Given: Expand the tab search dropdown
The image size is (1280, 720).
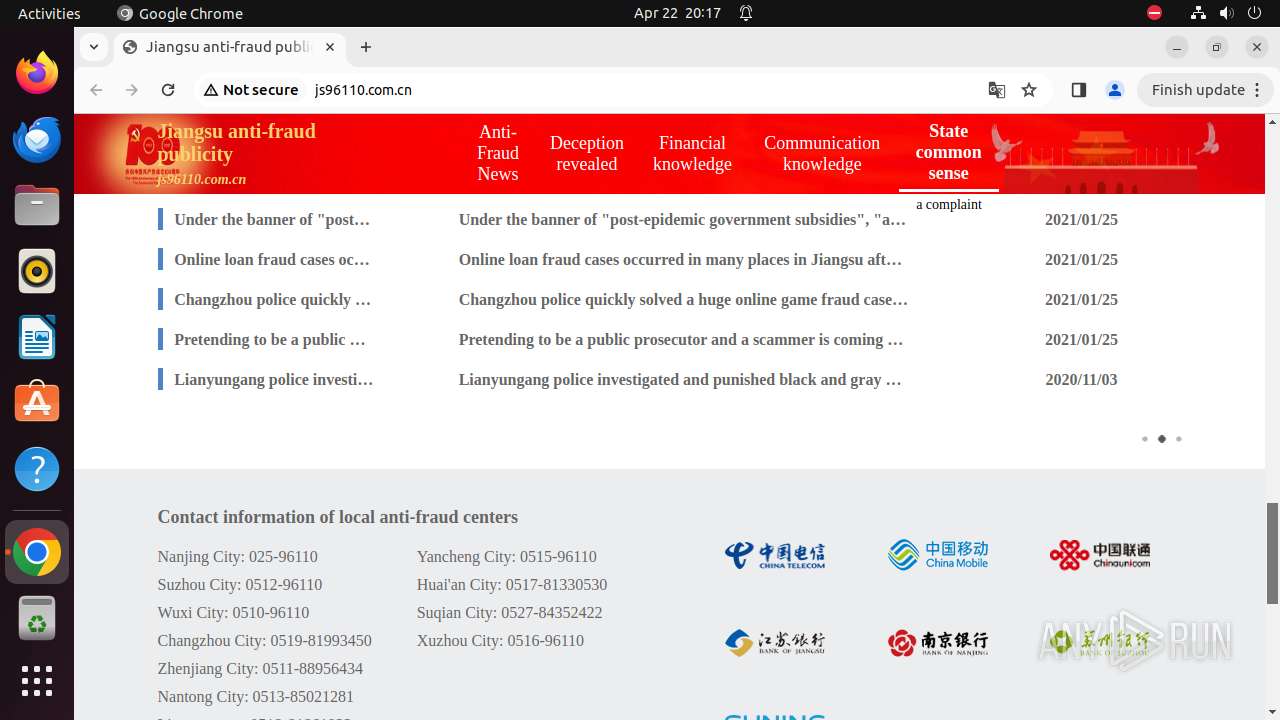Looking at the screenshot, I should point(93,47).
